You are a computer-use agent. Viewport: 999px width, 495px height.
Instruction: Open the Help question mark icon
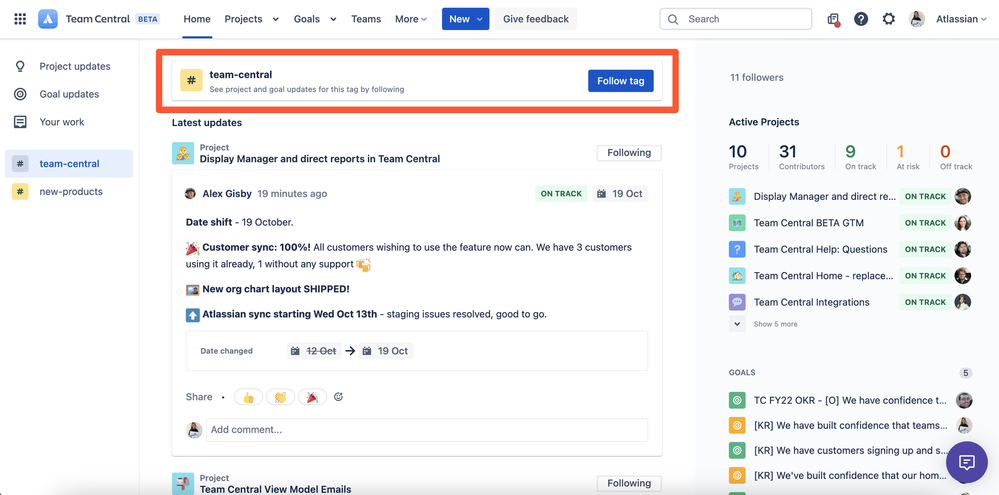point(861,19)
